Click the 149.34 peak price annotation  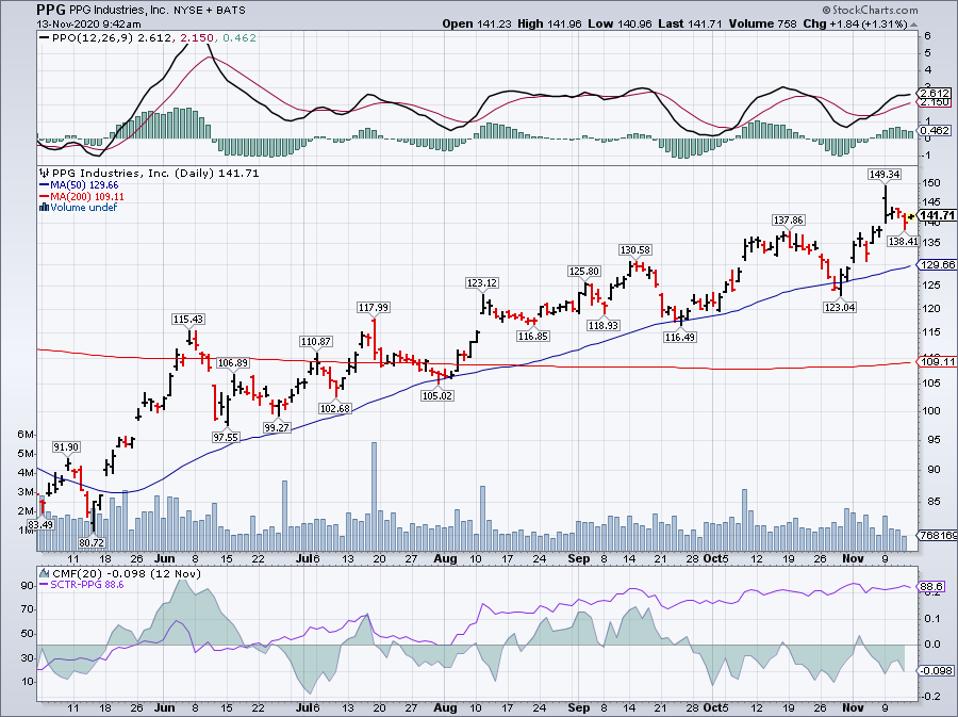tap(885, 174)
